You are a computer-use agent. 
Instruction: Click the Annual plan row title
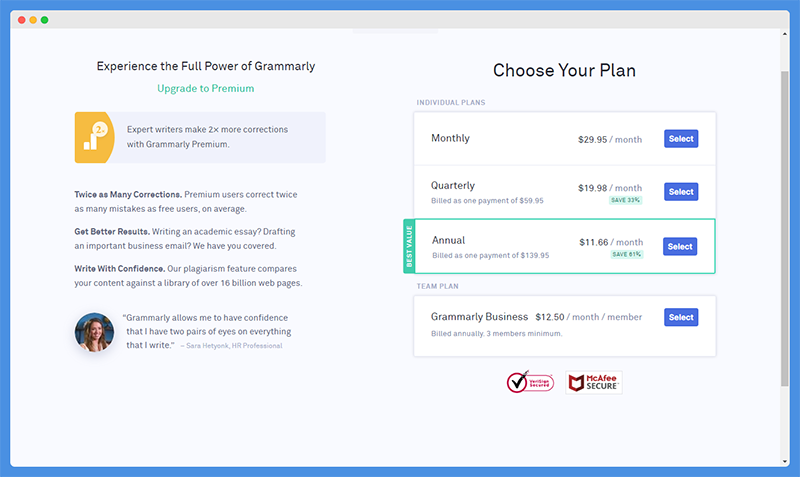(448, 240)
